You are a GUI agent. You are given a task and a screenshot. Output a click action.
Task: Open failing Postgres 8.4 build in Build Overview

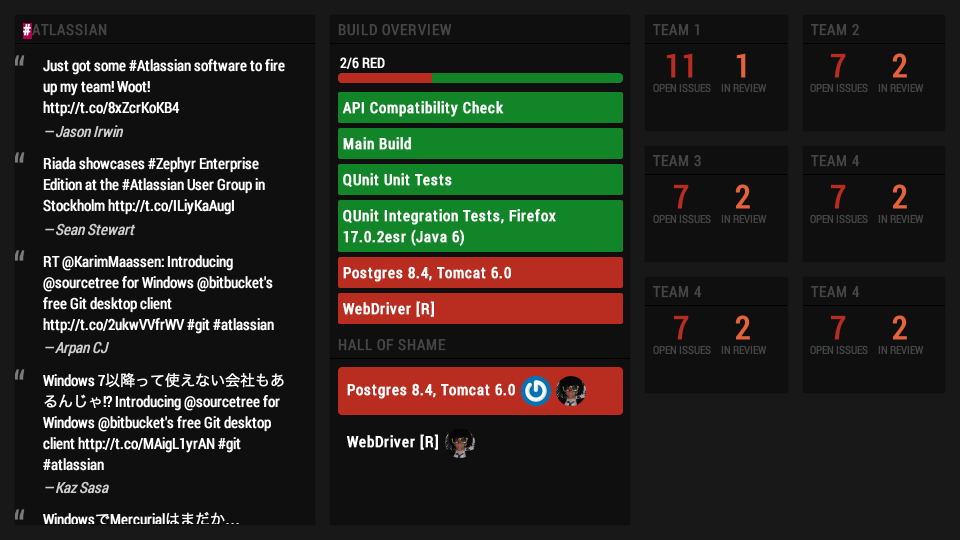[x=480, y=273]
